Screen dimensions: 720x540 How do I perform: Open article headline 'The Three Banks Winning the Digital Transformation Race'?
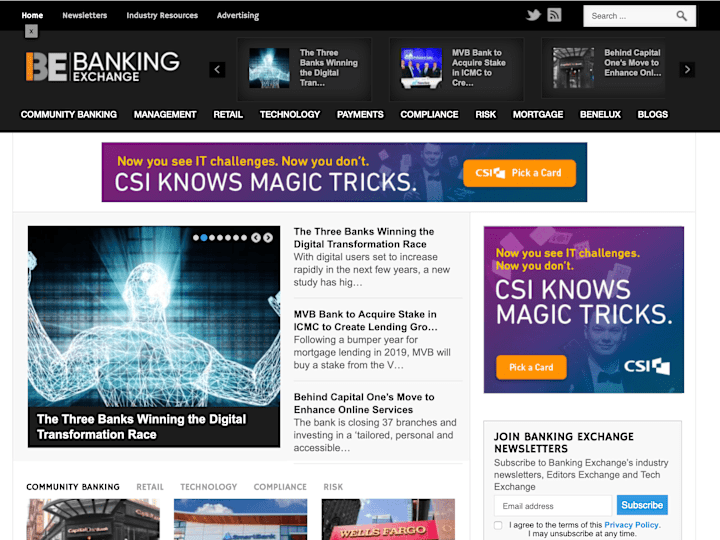pos(364,238)
